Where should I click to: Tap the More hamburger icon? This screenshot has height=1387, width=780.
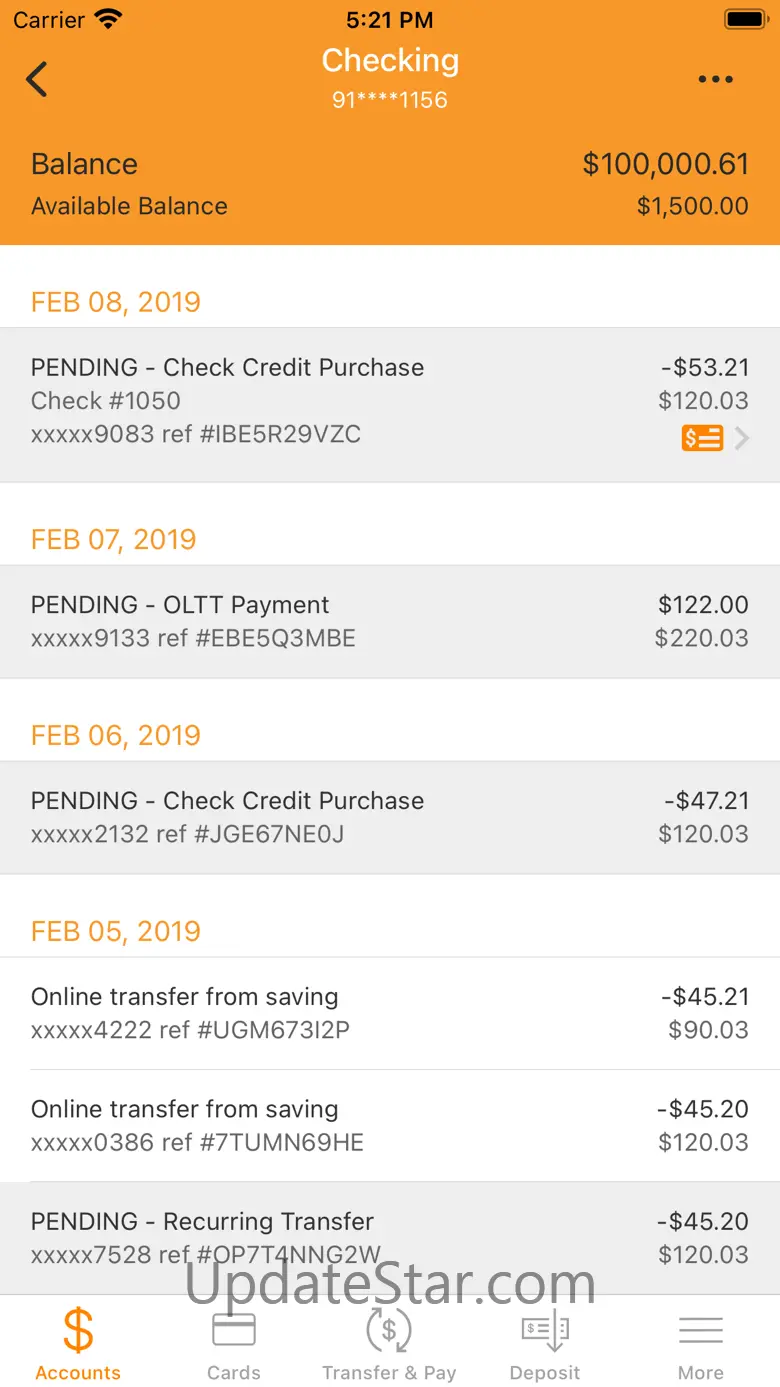tap(701, 1330)
